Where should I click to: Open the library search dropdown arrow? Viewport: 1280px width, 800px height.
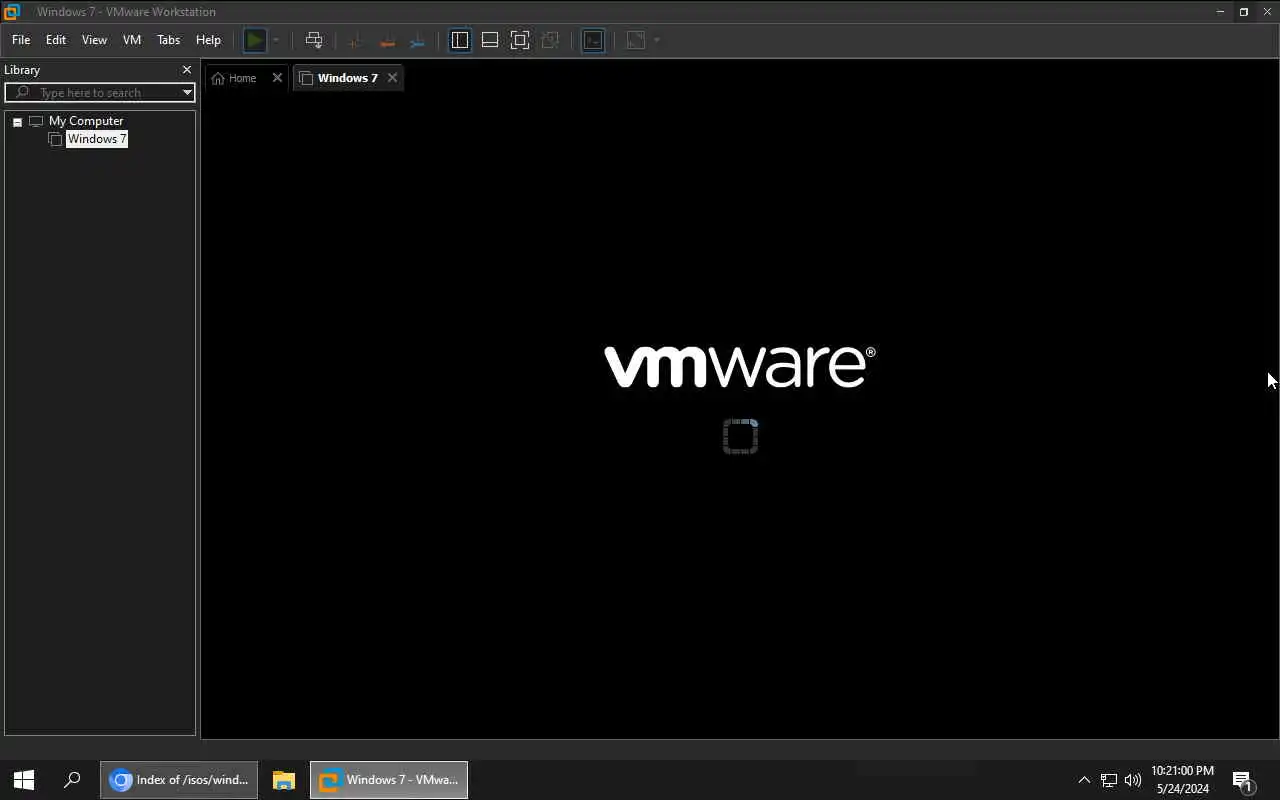click(187, 92)
